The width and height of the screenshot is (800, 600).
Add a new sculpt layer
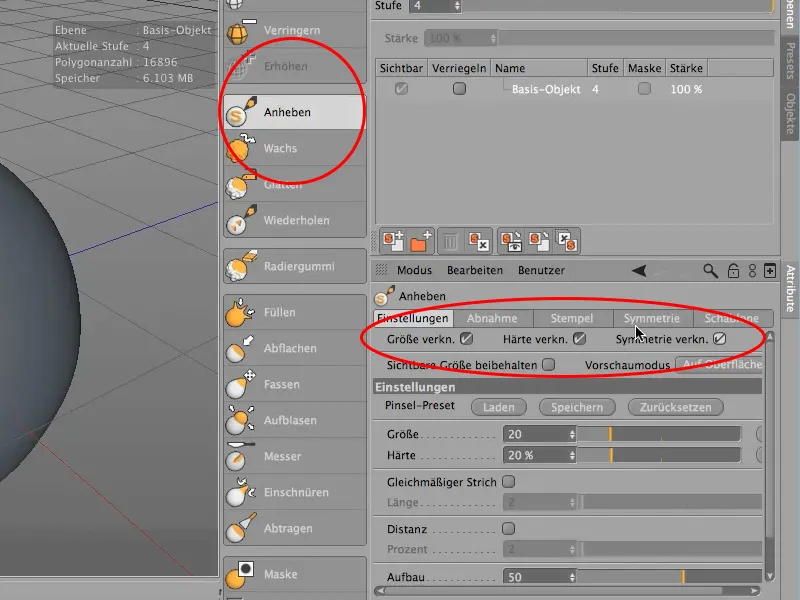pyautogui.click(x=393, y=241)
